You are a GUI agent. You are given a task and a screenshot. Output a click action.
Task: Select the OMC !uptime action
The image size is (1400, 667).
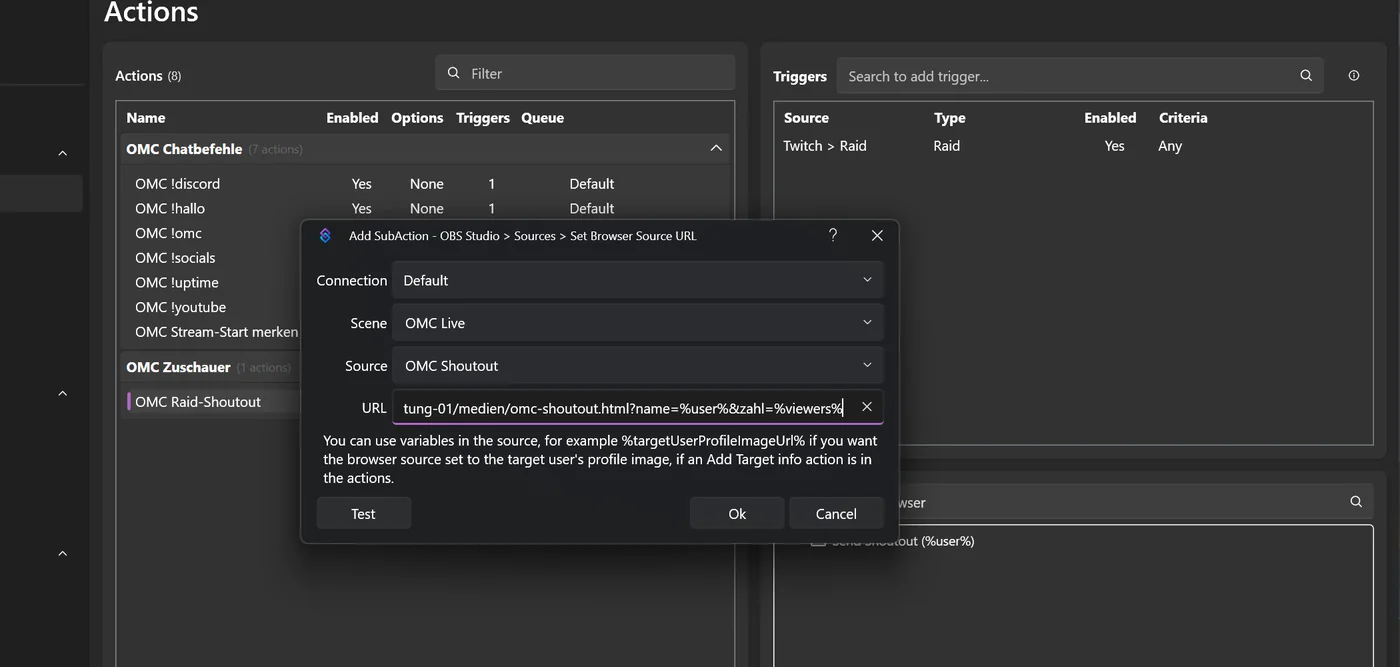(x=176, y=283)
